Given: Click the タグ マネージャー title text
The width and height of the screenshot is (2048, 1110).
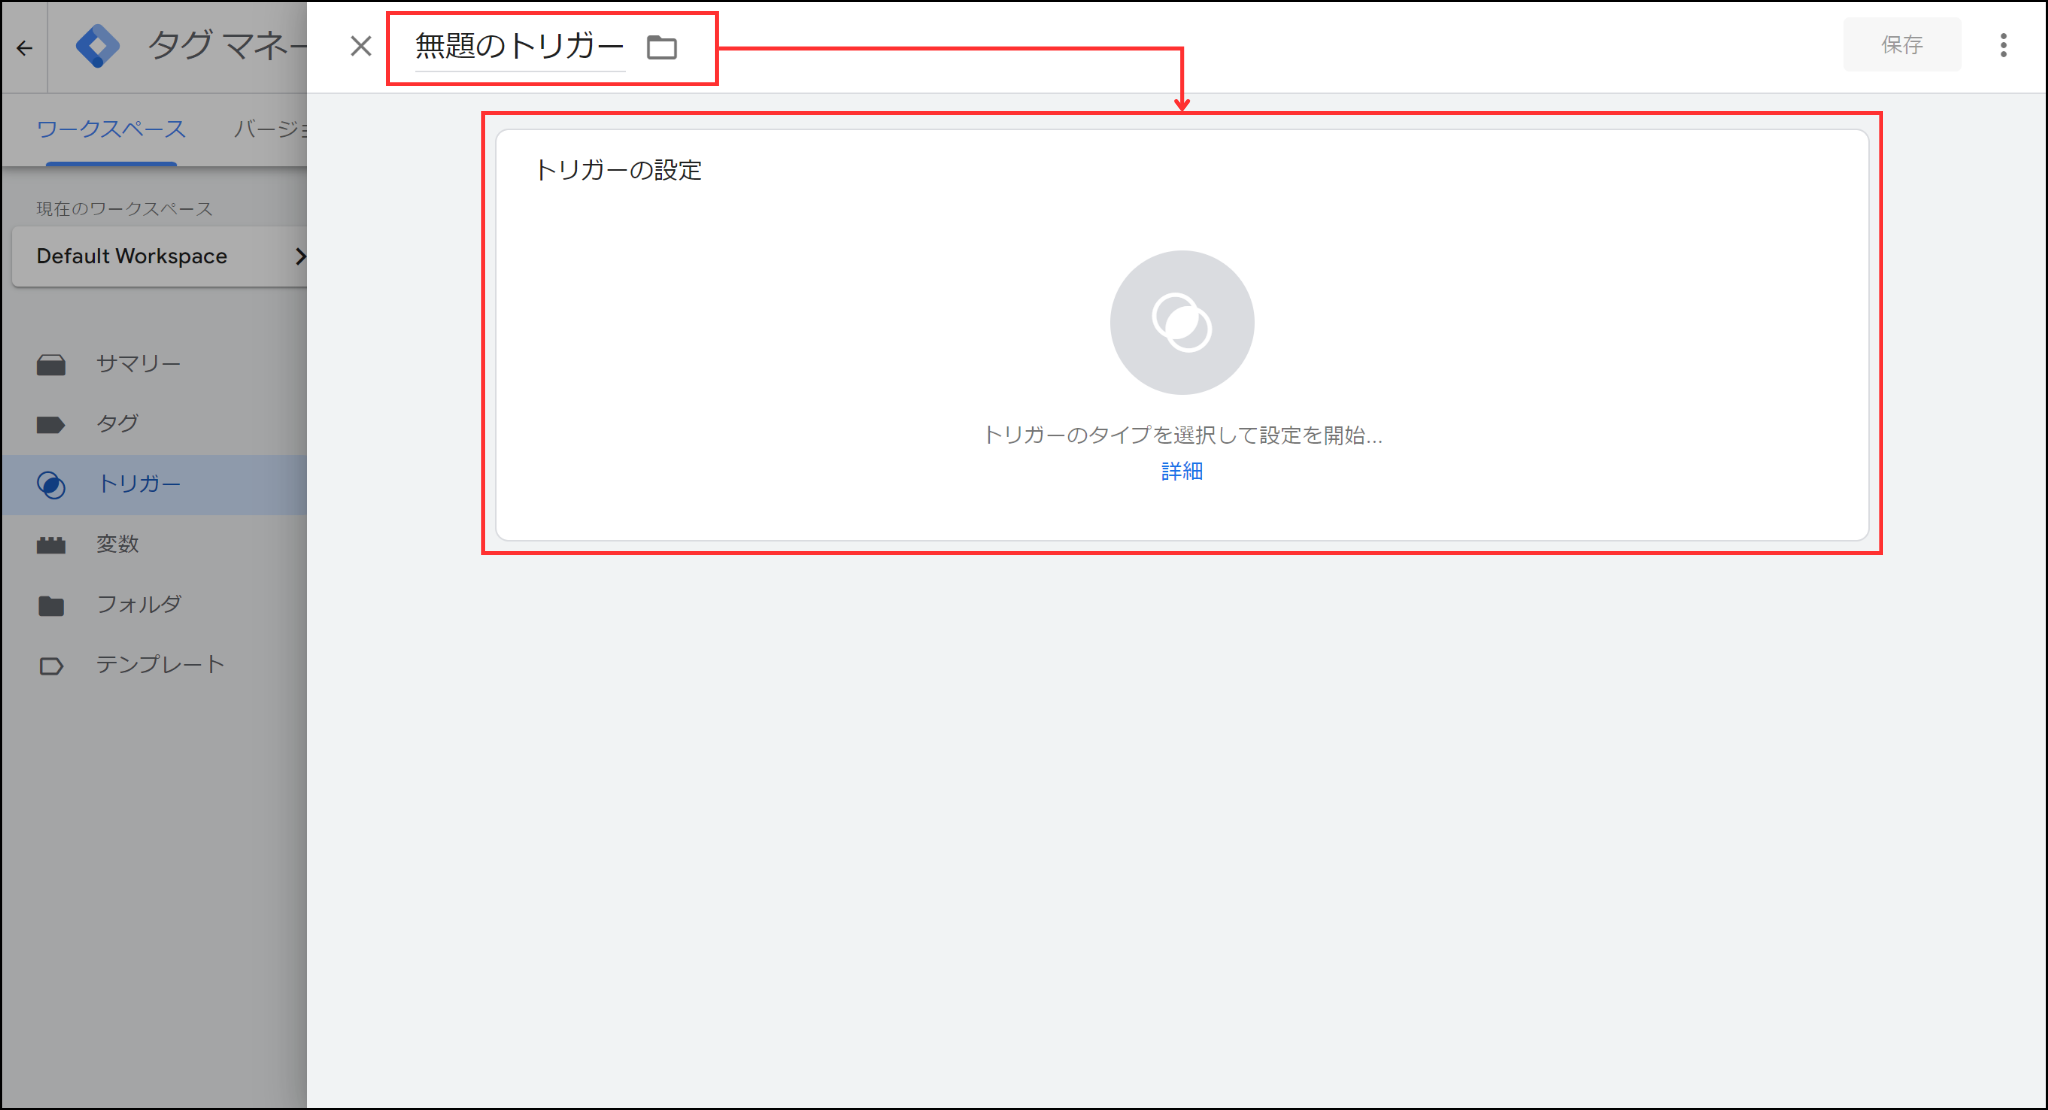Looking at the screenshot, I should tap(228, 45).
